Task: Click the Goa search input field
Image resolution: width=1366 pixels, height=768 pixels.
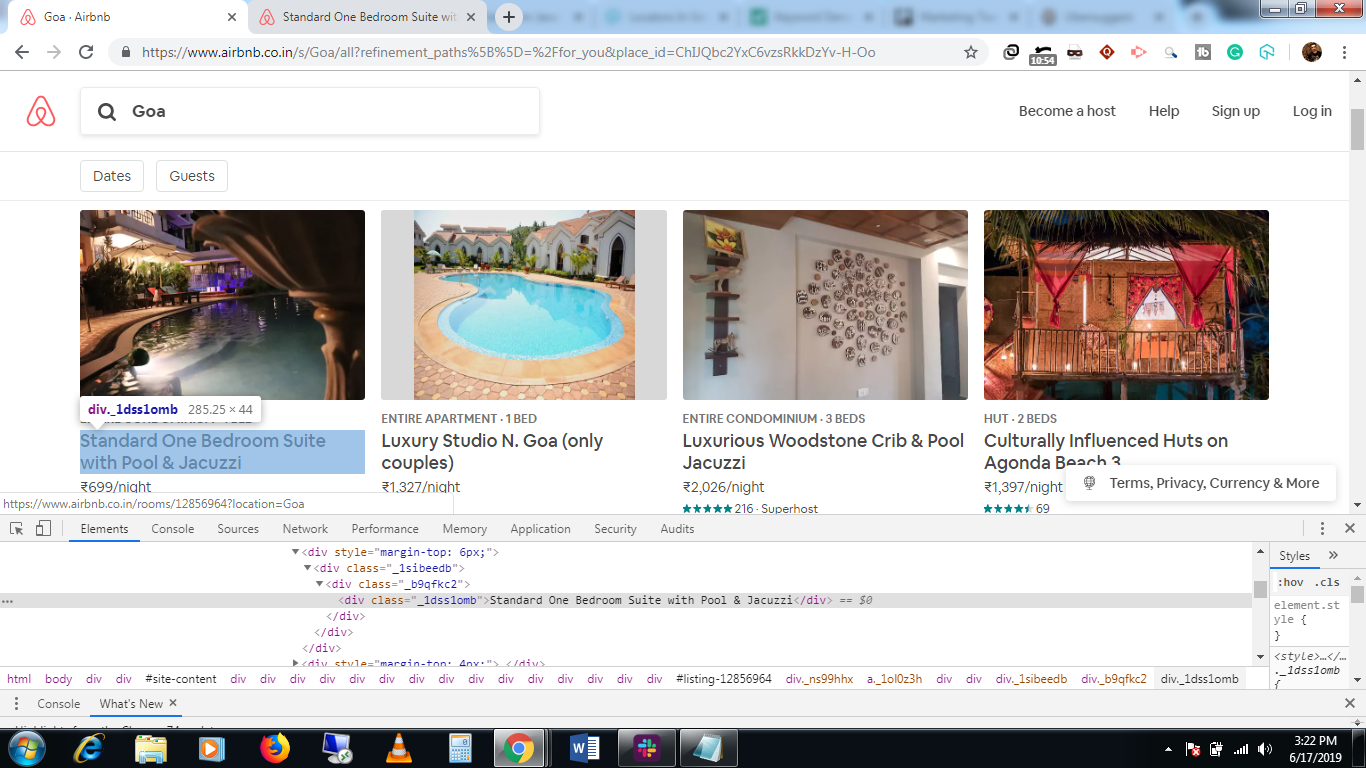Action: [x=310, y=111]
